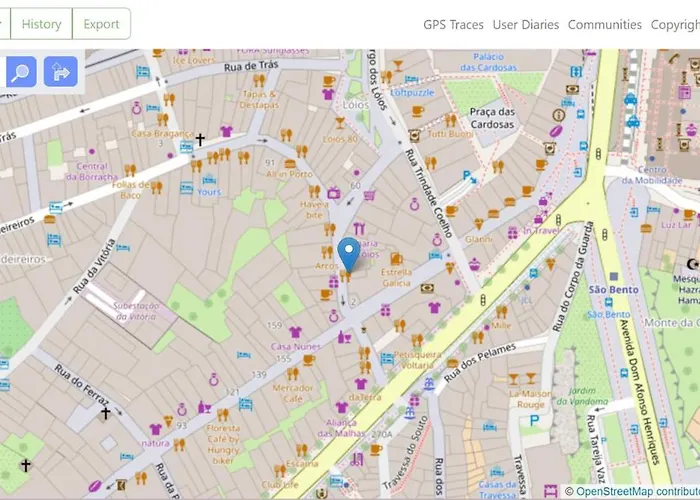This screenshot has height=500, width=700.
Task: Click the Praça das Cardosas label
Action: [492, 118]
